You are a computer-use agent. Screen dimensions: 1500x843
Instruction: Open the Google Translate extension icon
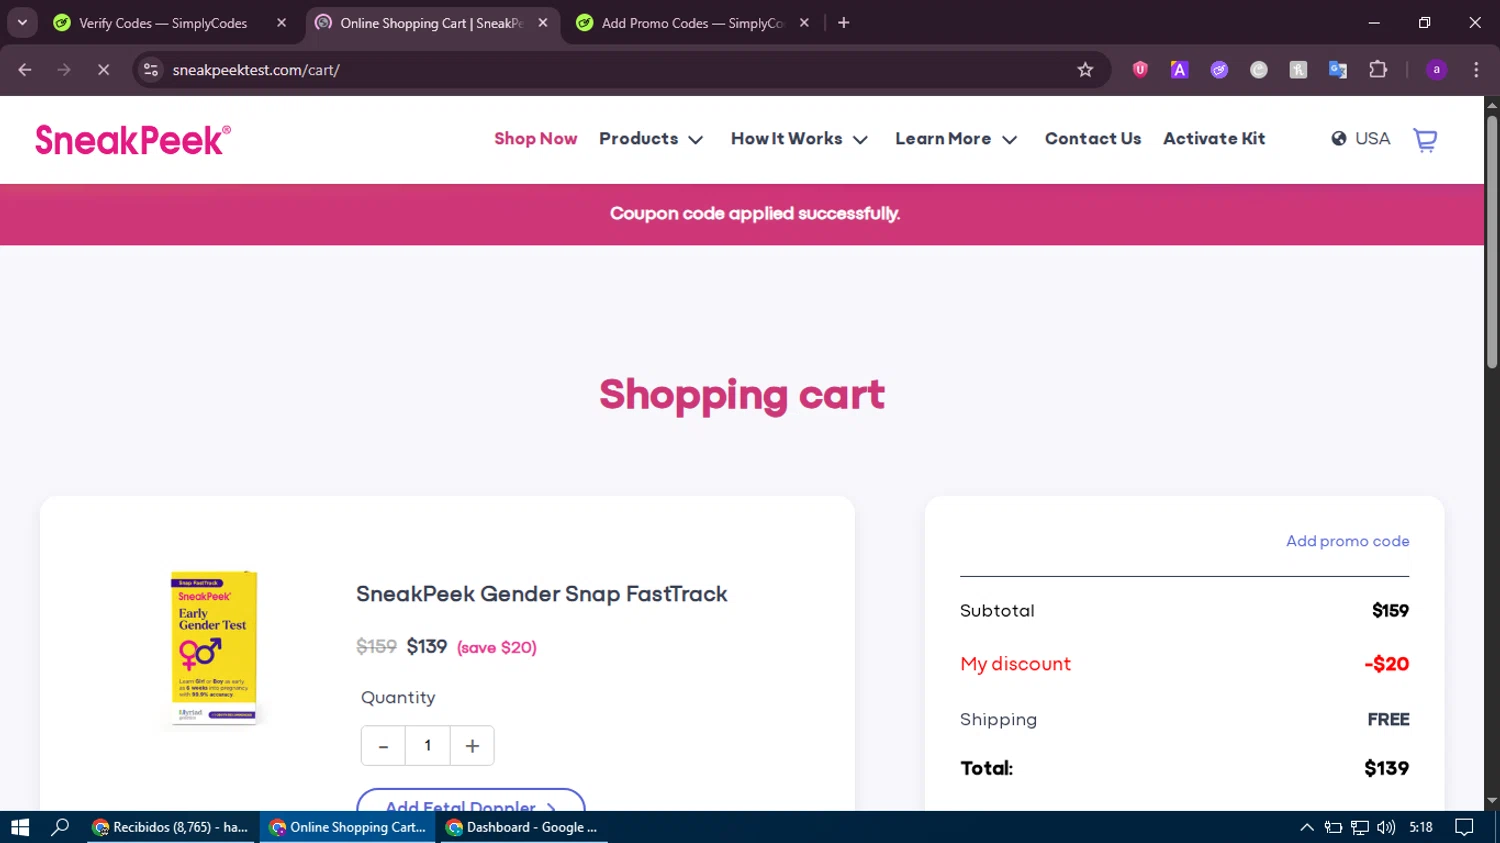[x=1338, y=70]
